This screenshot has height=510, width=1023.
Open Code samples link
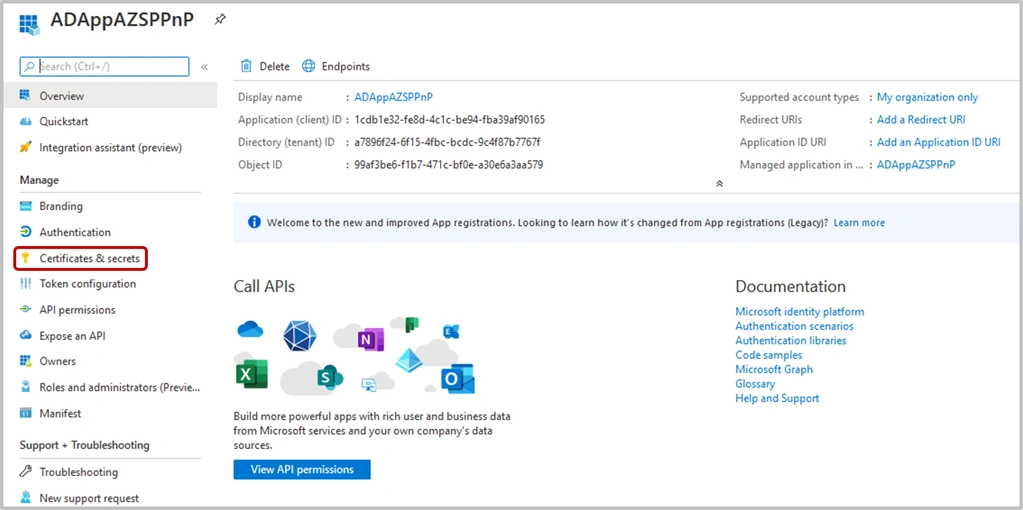pyautogui.click(x=769, y=355)
